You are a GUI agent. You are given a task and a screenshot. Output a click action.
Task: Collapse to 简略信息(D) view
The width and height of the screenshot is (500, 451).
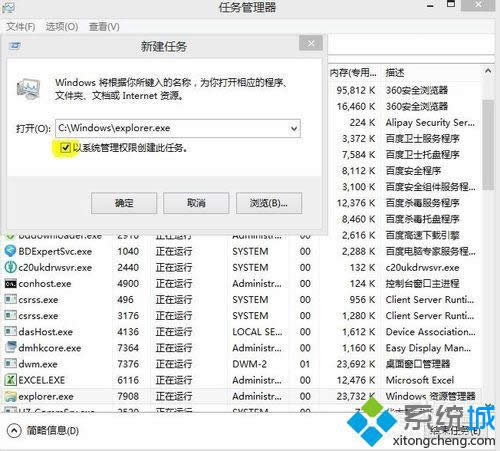44,430
